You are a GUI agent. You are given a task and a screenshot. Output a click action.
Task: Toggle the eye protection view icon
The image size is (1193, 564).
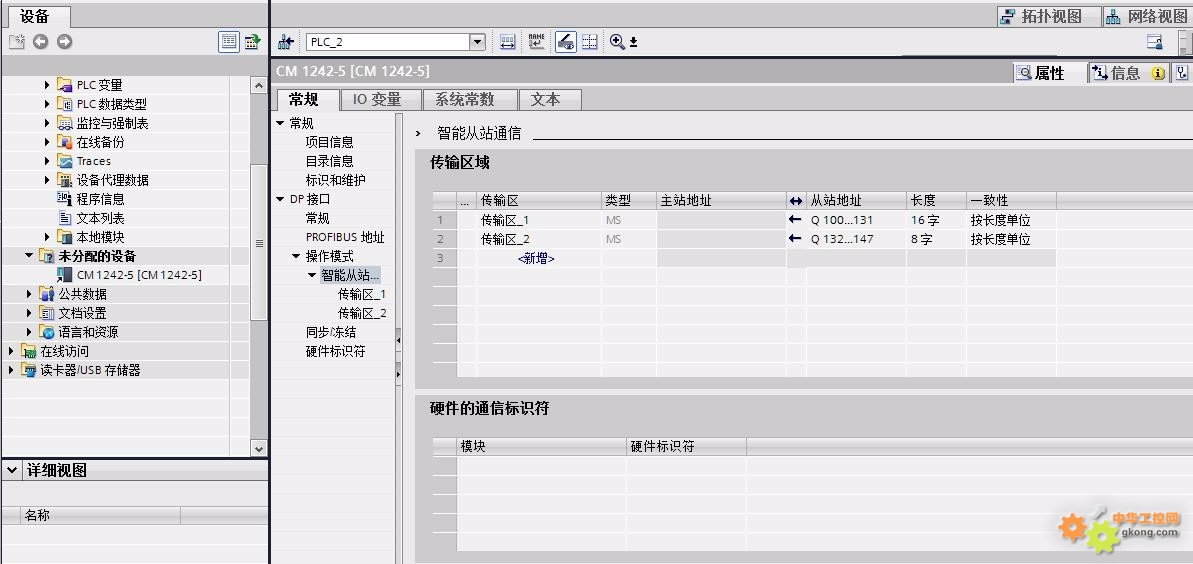click(x=565, y=42)
